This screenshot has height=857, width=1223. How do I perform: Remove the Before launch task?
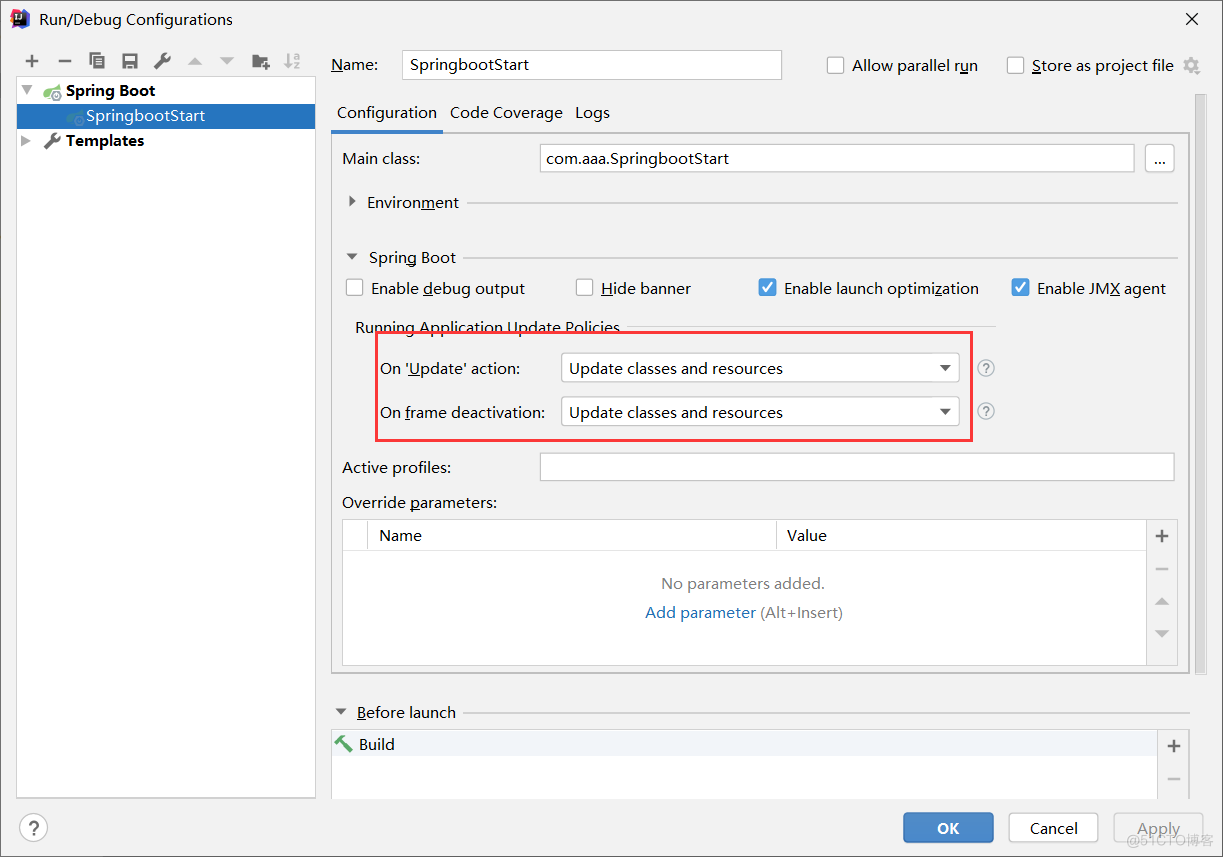(x=1174, y=779)
